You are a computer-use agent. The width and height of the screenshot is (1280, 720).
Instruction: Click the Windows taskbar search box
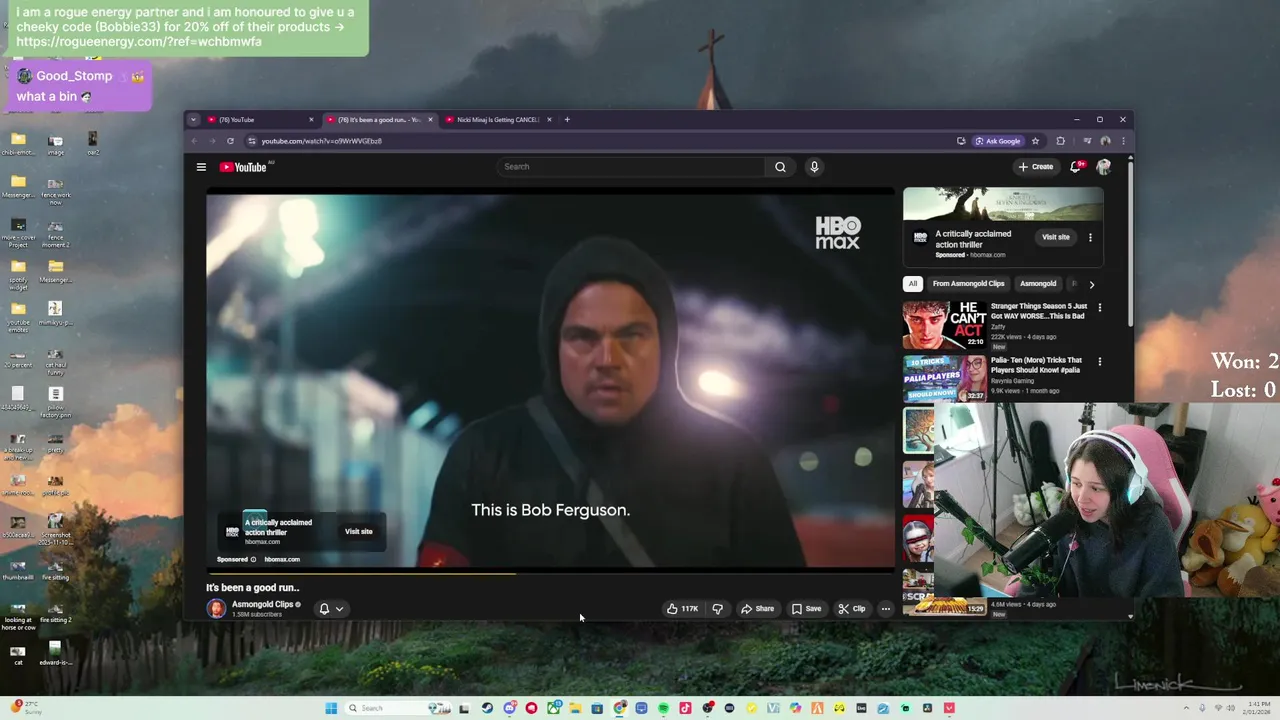click(398, 708)
